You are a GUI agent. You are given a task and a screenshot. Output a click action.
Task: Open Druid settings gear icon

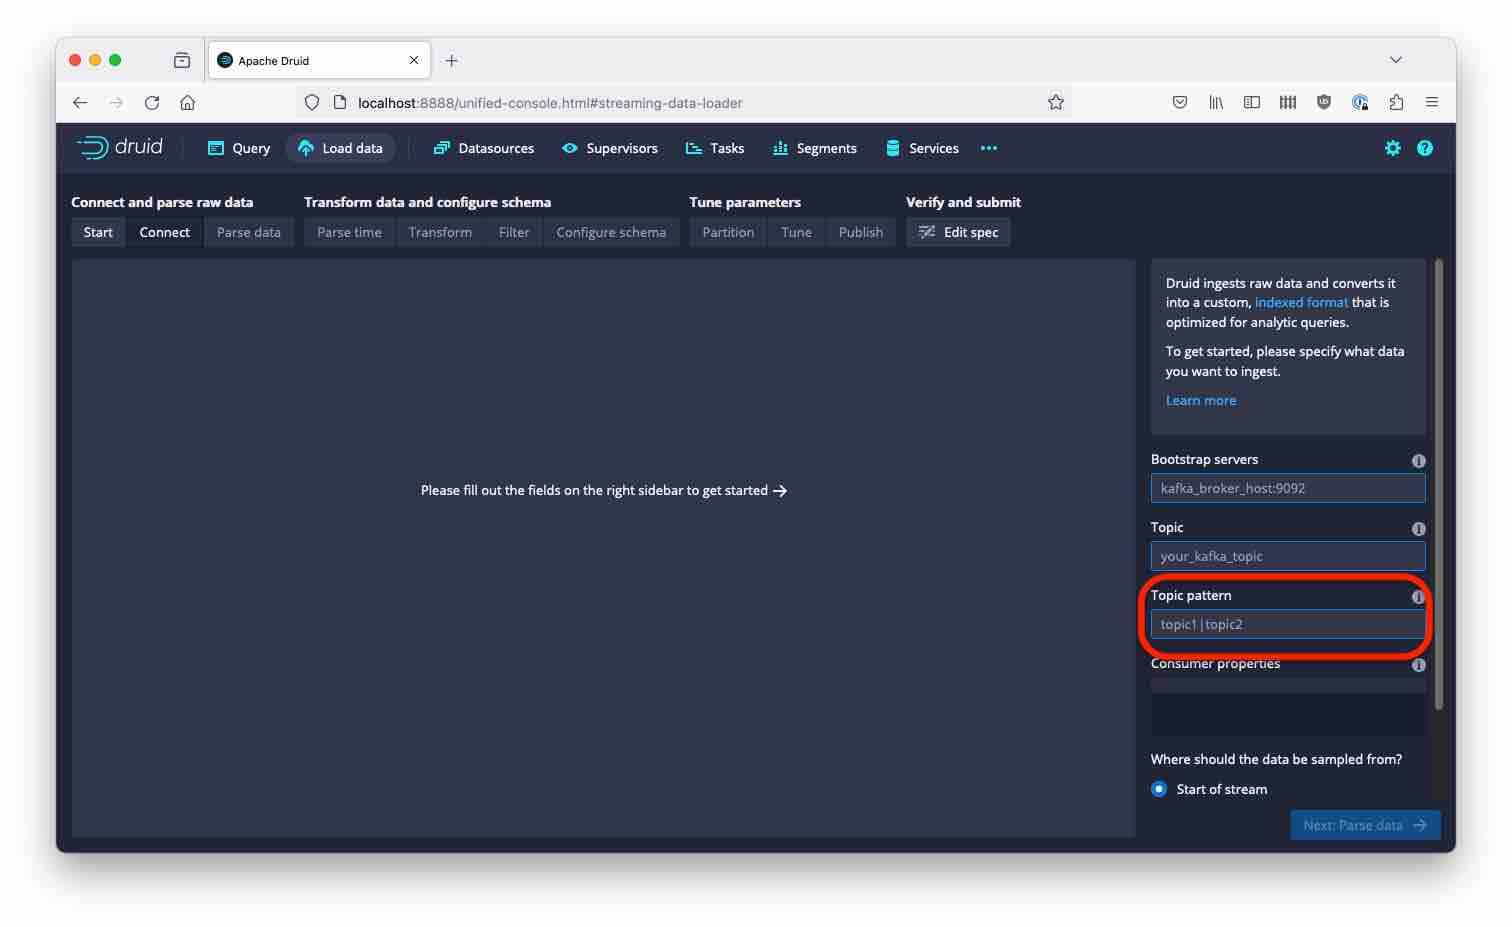click(x=1392, y=148)
